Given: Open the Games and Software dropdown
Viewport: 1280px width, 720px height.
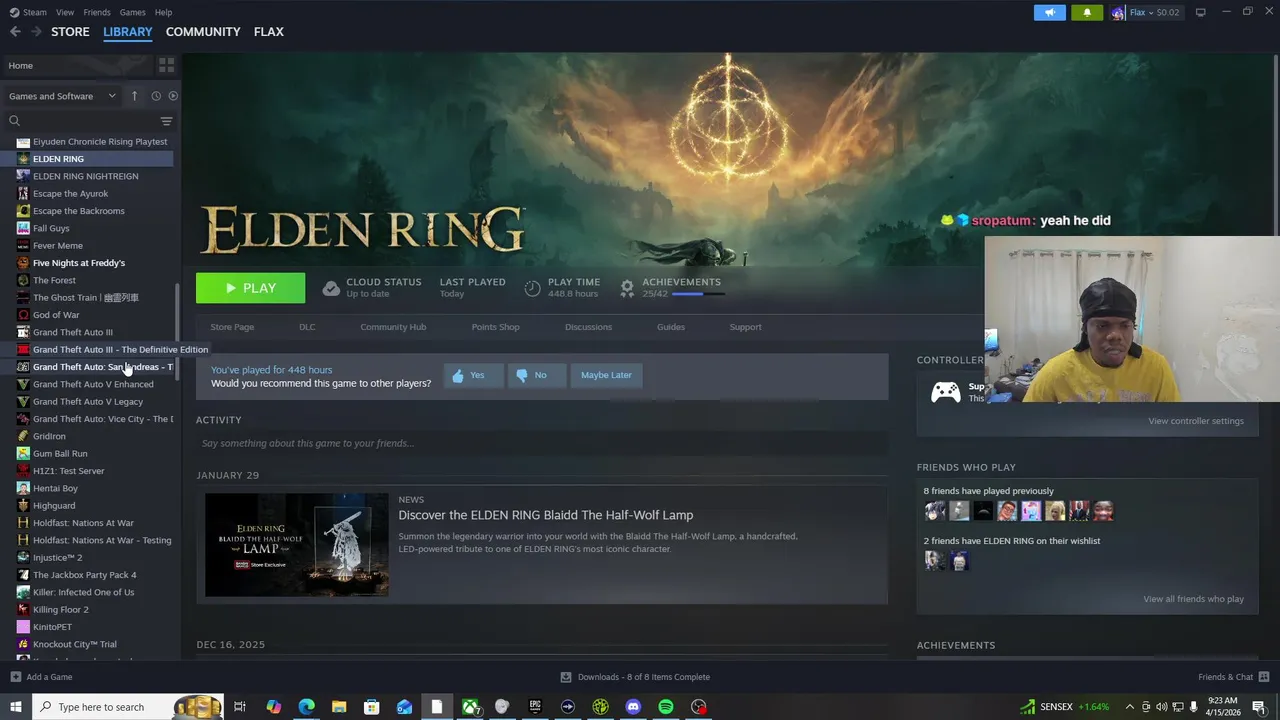Looking at the screenshot, I should point(64,96).
